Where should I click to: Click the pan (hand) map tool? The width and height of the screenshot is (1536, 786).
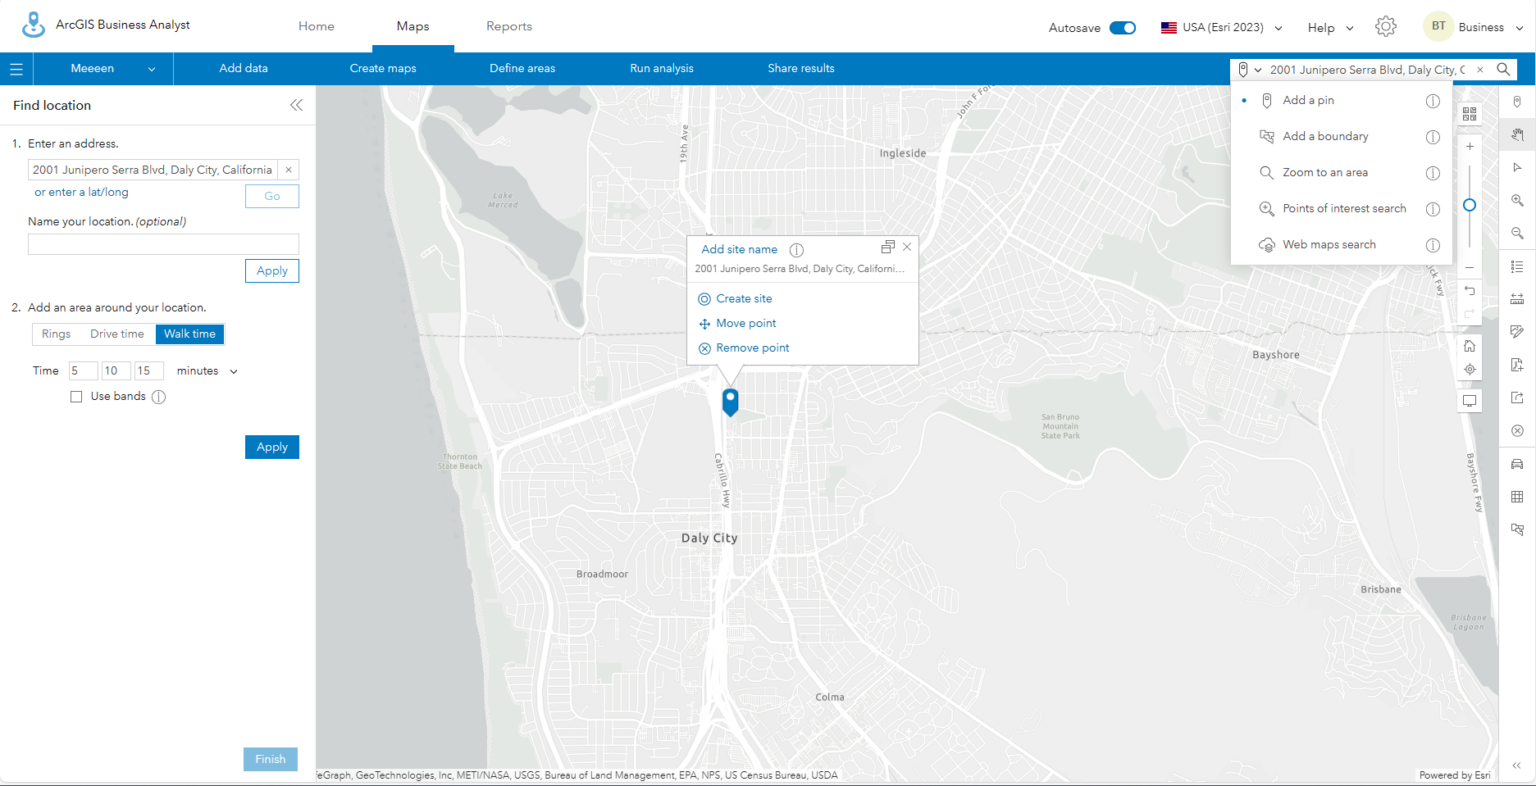[x=1517, y=135]
